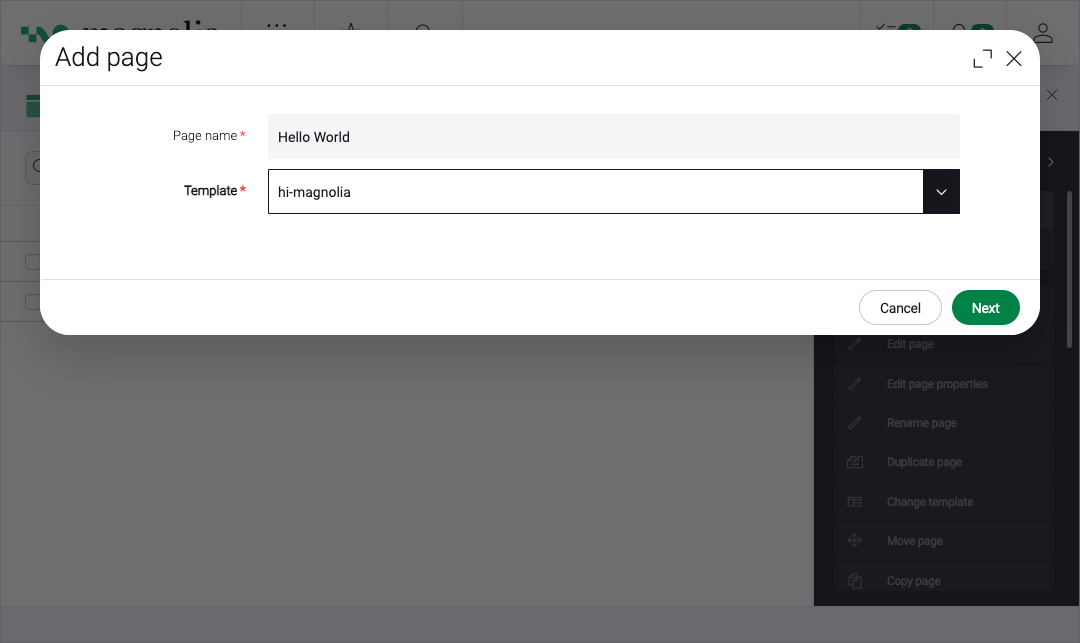Click the Copy page icon

pos(854,581)
